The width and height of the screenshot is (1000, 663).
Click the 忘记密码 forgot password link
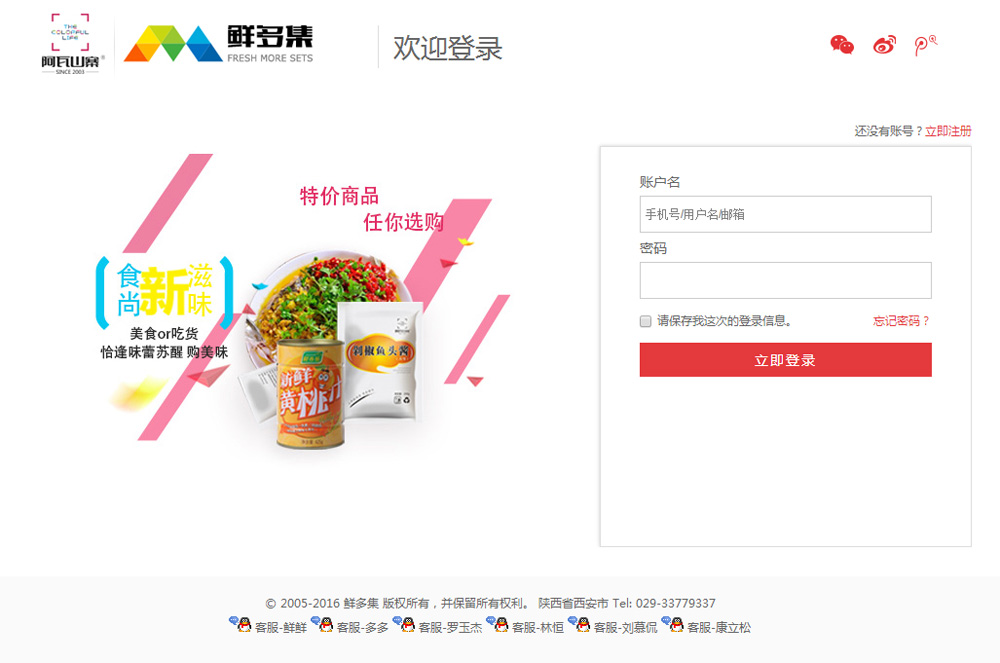click(901, 321)
